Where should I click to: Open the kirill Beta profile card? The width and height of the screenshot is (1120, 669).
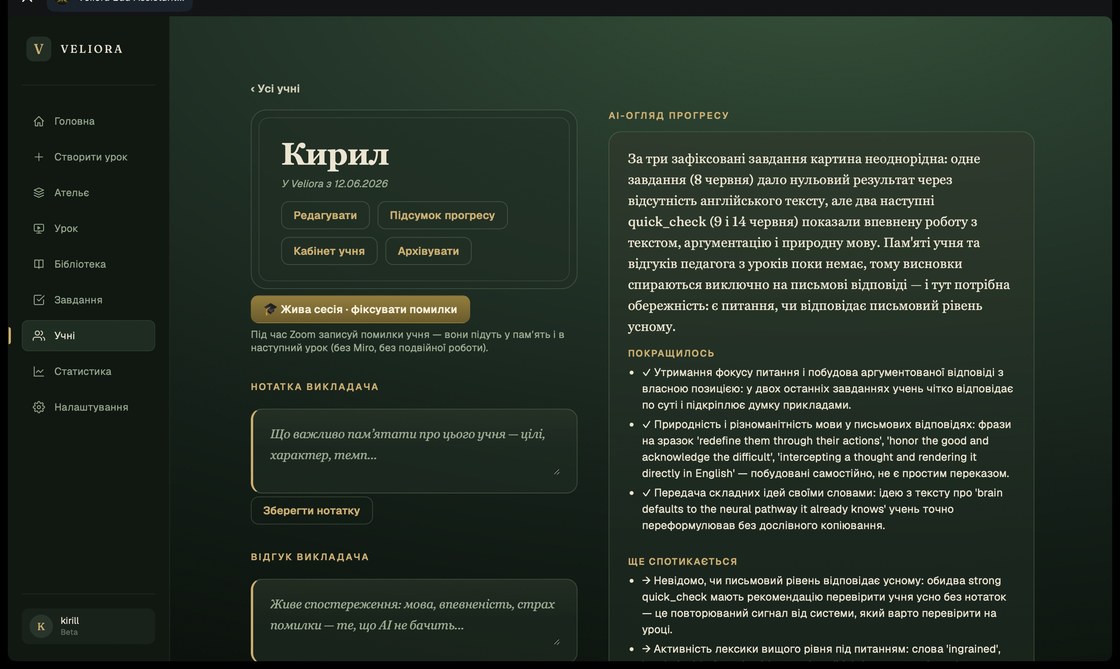(x=88, y=626)
